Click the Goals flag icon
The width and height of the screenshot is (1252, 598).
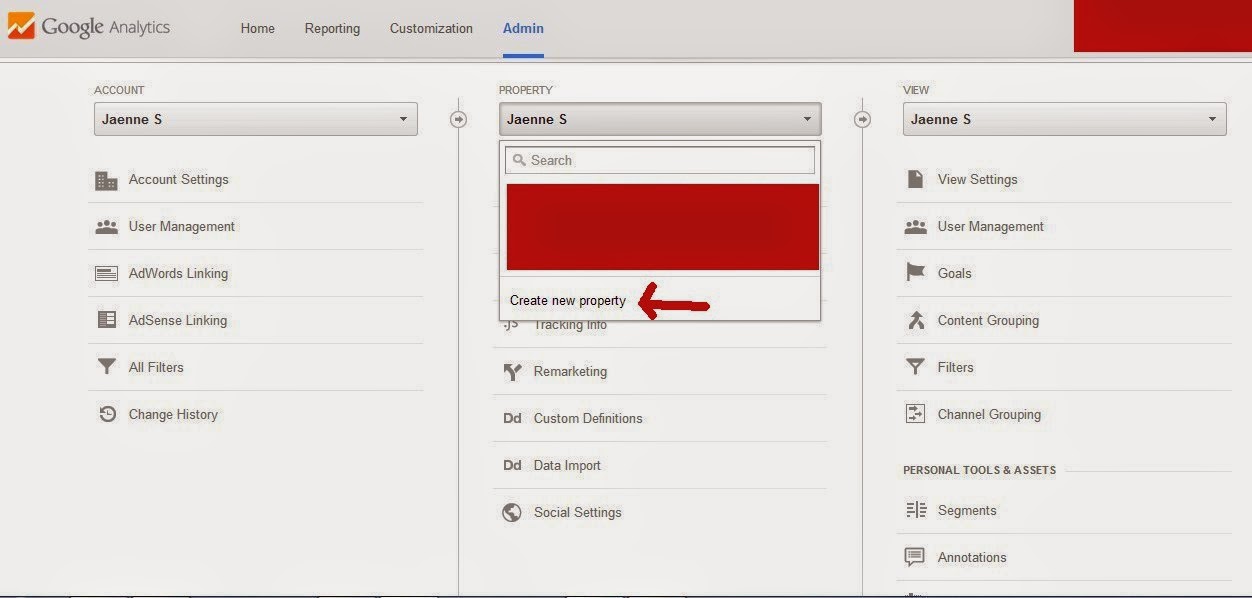tap(915, 273)
